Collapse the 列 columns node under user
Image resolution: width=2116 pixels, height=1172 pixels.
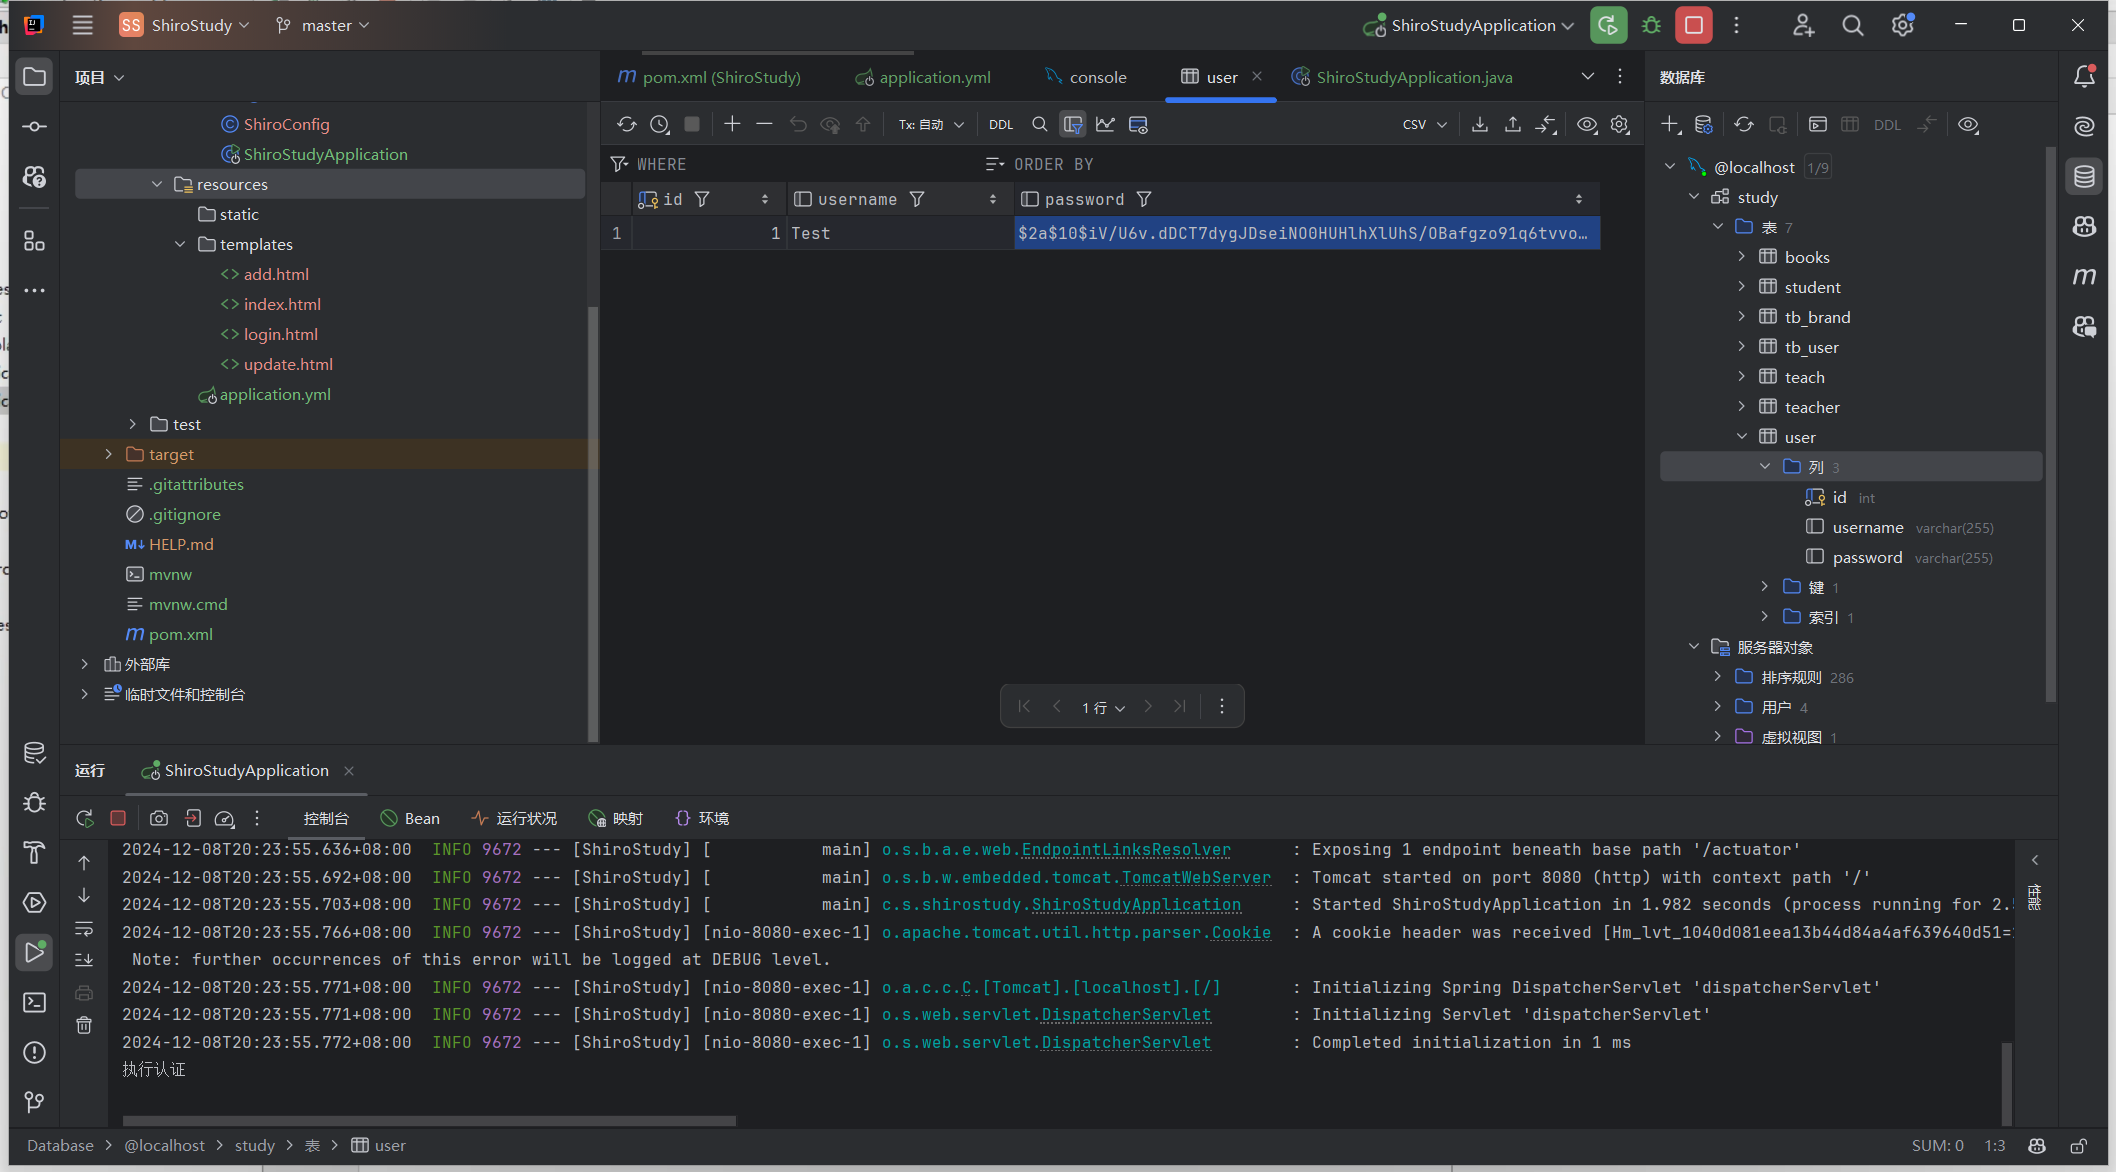pyautogui.click(x=1765, y=467)
